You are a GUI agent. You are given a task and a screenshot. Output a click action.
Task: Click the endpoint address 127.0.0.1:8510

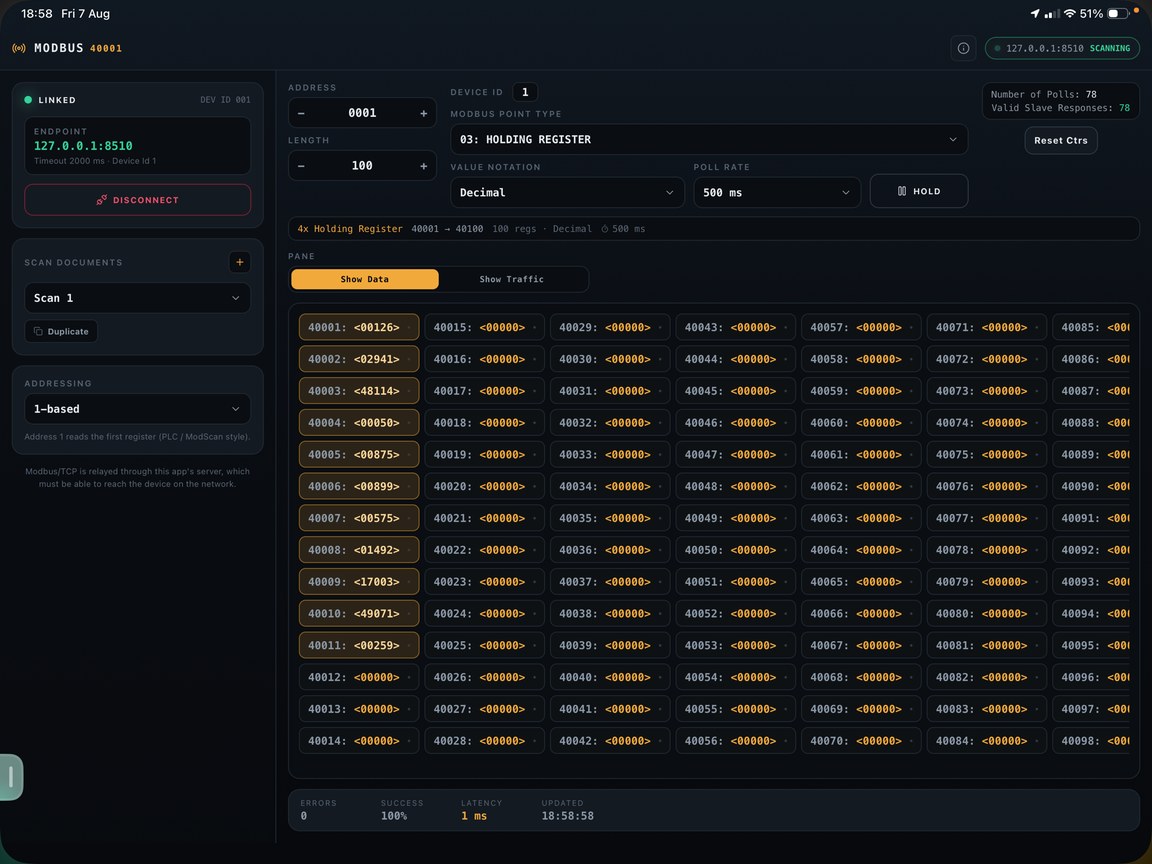coord(83,146)
